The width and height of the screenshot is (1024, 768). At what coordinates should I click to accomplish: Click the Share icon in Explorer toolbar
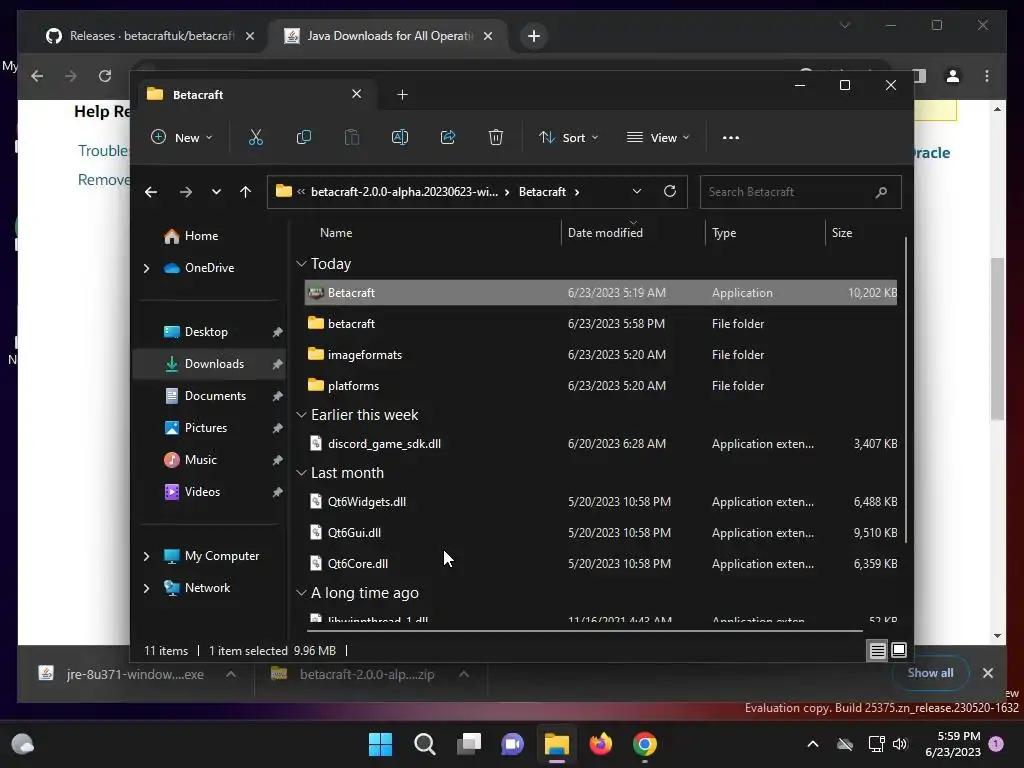[x=448, y=138]
